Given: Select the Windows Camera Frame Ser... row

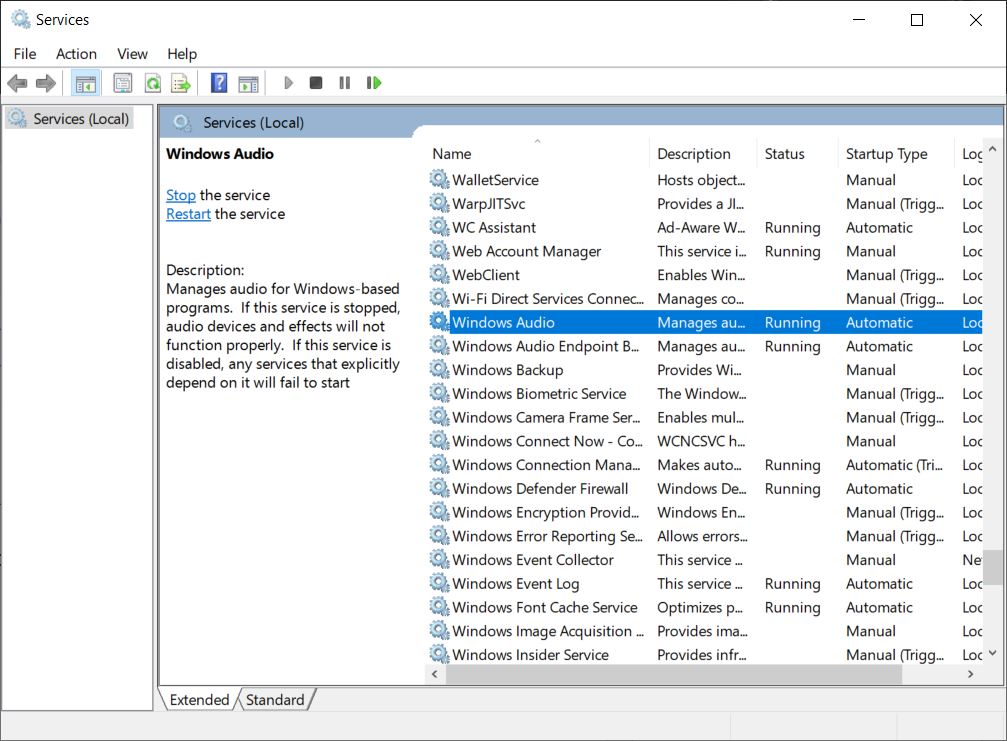Looking at the screenshot, I should (705, 417).
